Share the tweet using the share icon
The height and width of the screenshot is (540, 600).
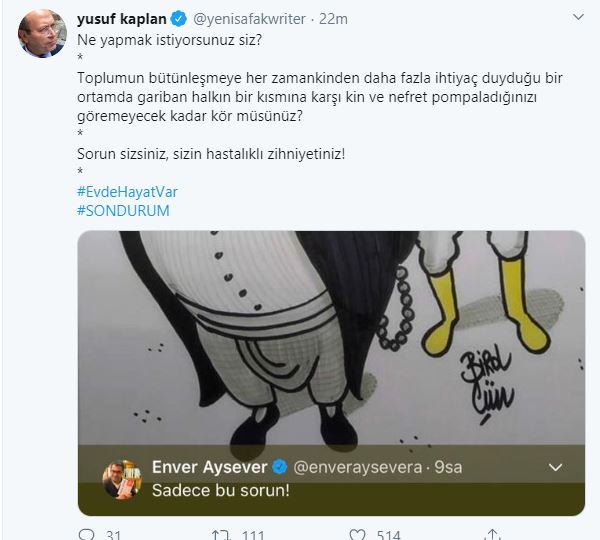click(491, 535)
